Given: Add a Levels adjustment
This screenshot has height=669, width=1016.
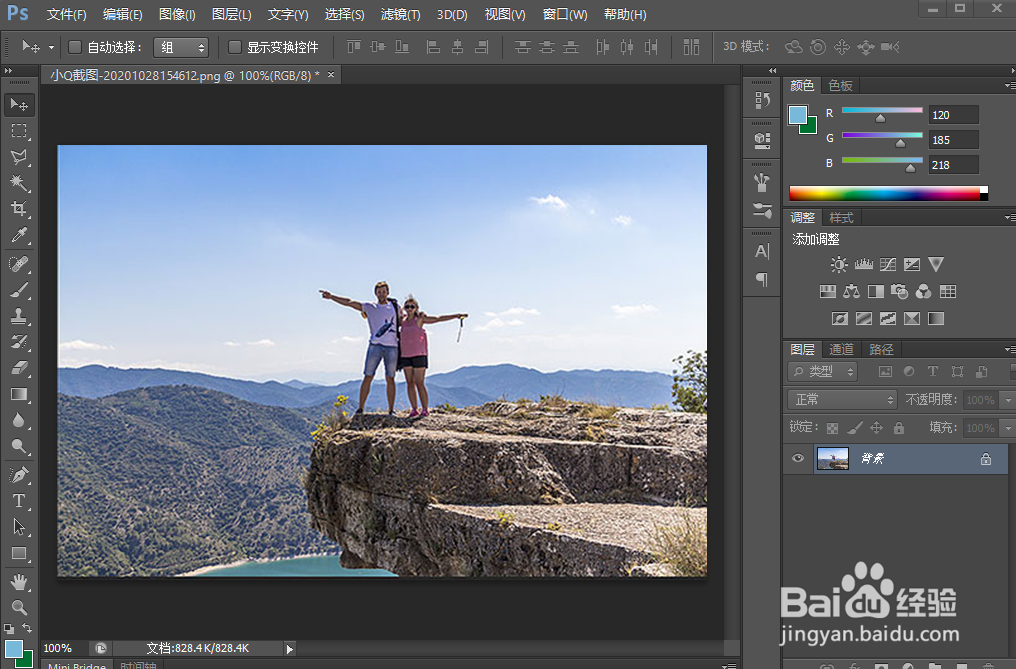Looking at the screenshot, I should 863,264.
